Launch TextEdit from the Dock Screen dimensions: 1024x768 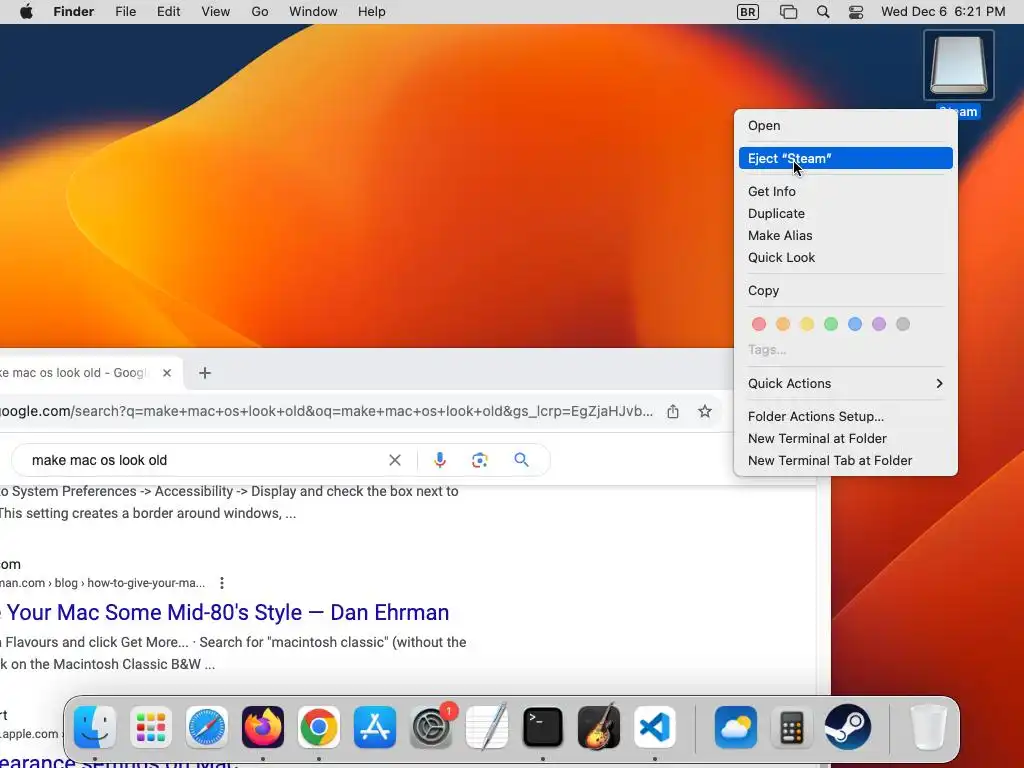pos(487,727)
